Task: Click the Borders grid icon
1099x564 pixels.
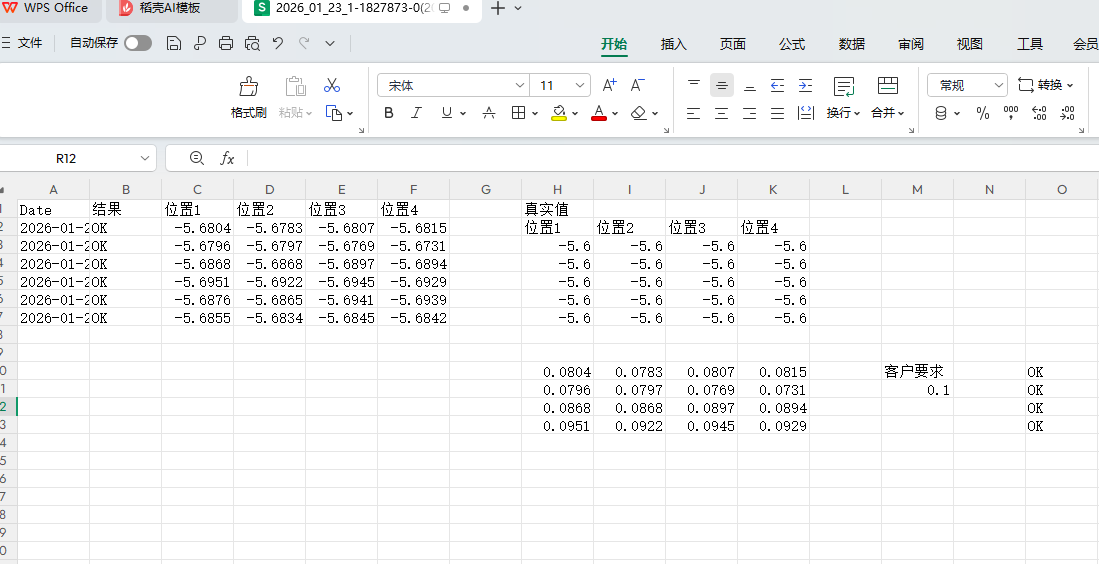Action: coord(519,113)
